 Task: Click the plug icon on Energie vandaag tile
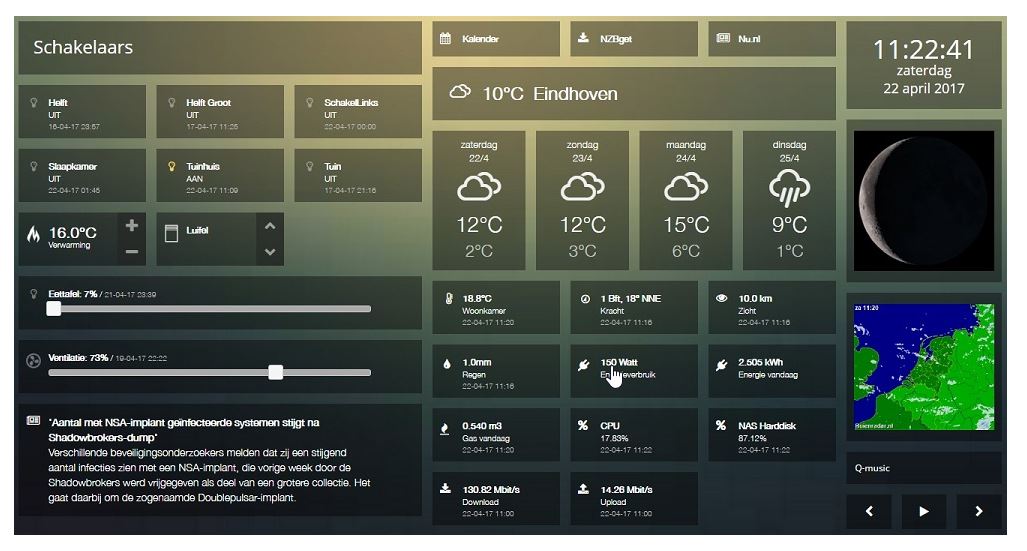tap(722, 364)
